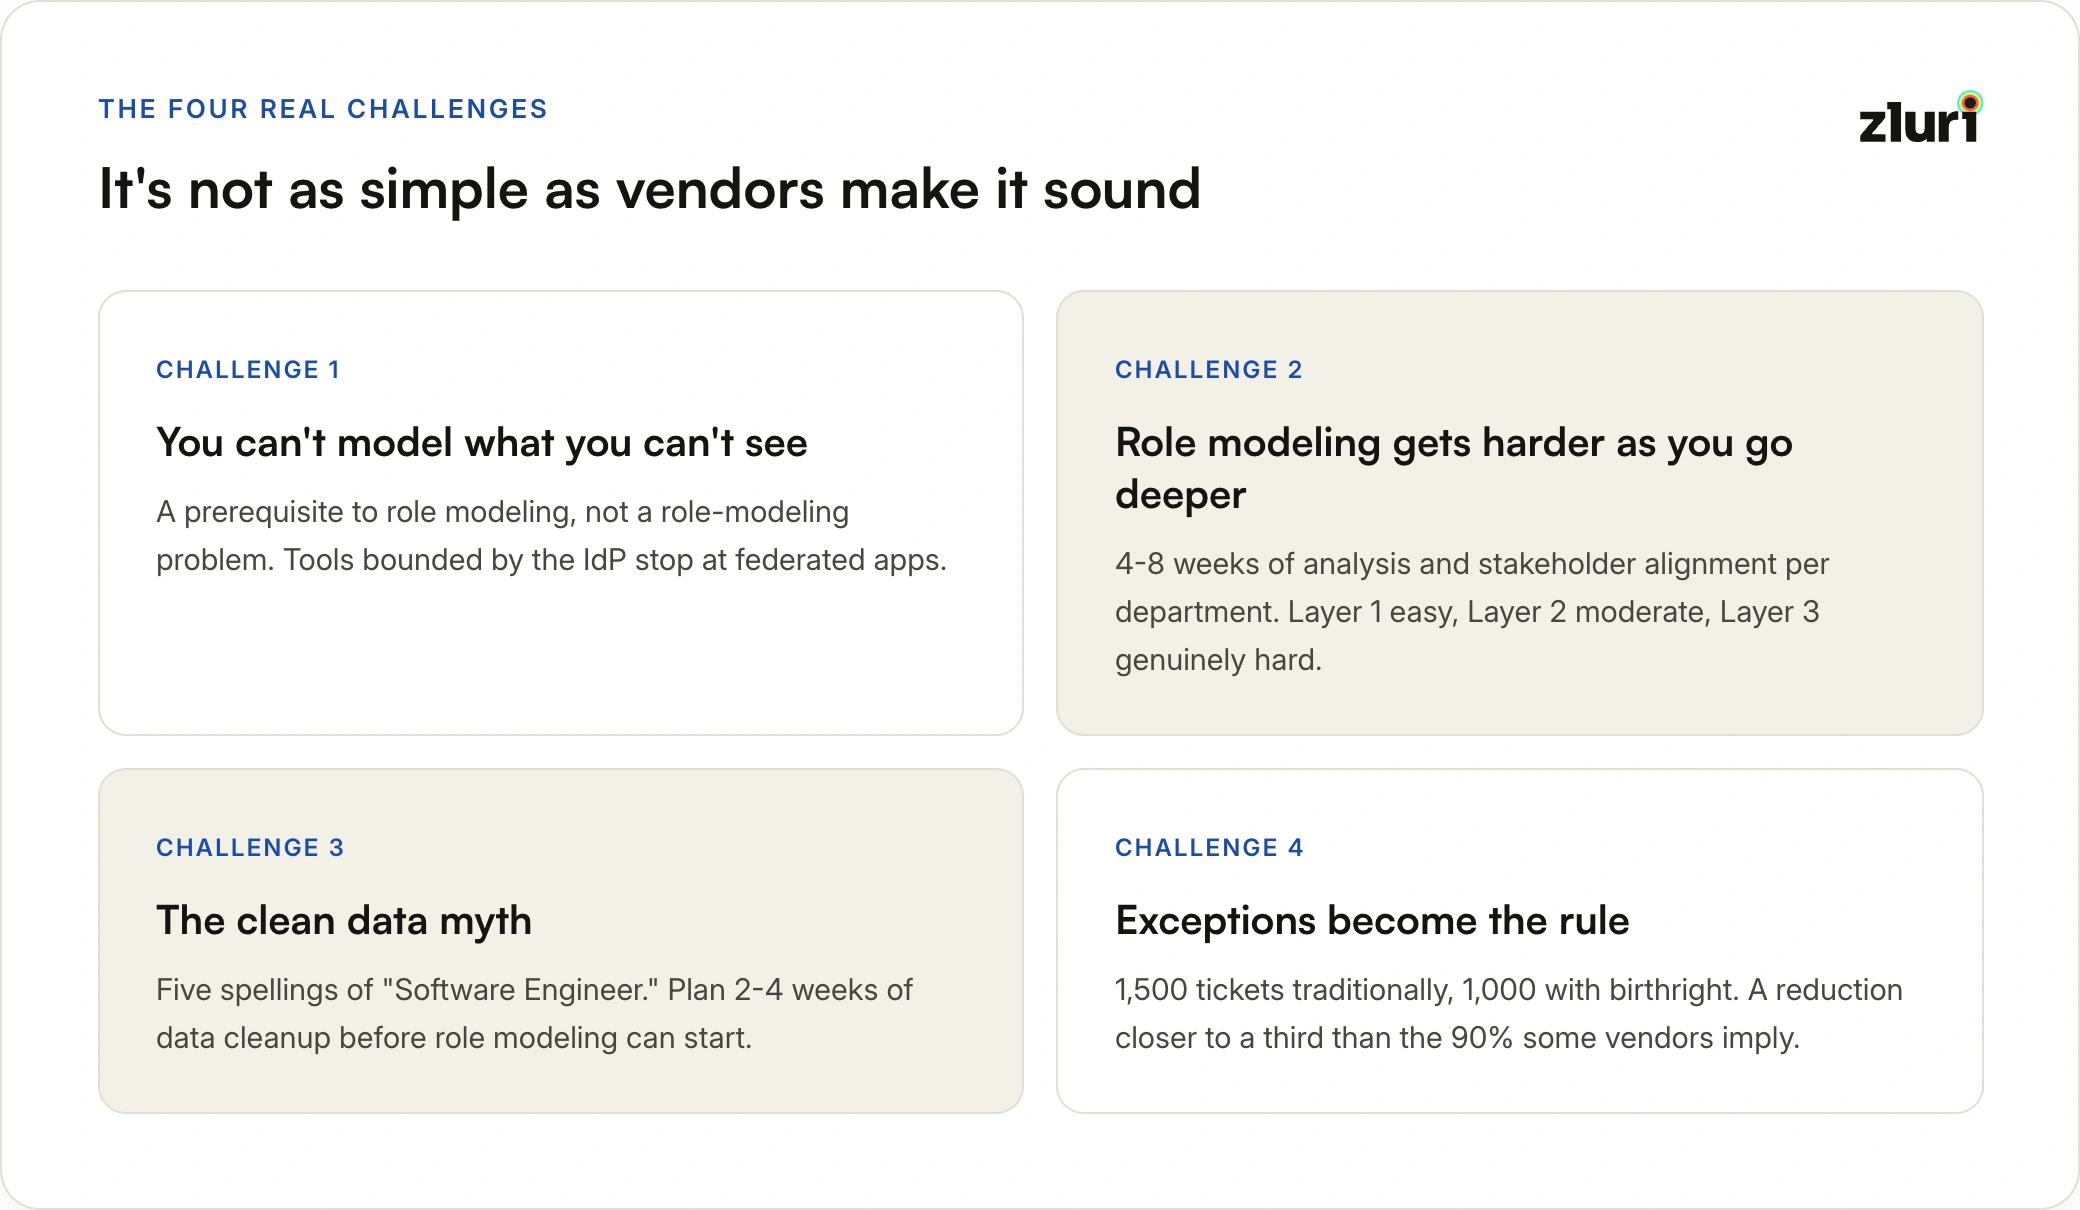Select the 'CHALLENGE 2' label

[x=1209, y=370]
